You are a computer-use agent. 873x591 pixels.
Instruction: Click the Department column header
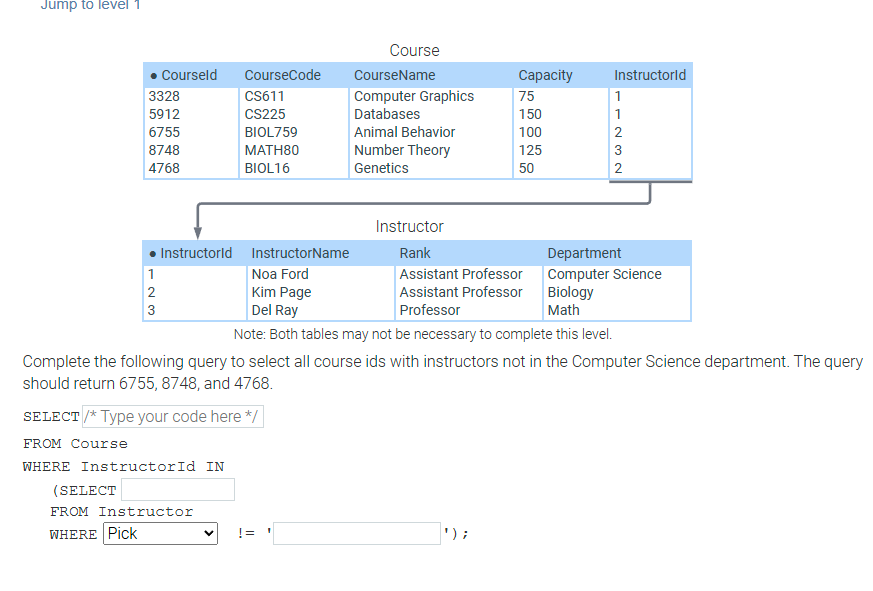pyautogui.click(x=584, y=253)
